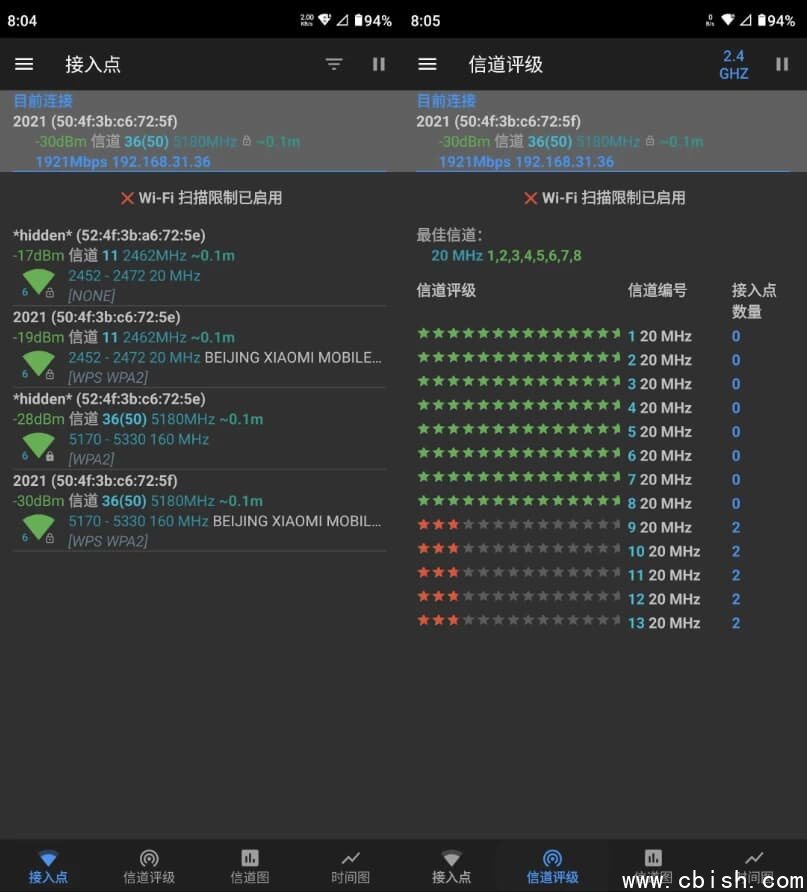Select the 时间图 icon in bottom bar
807x892 pixels.
(x=350, y=858)
